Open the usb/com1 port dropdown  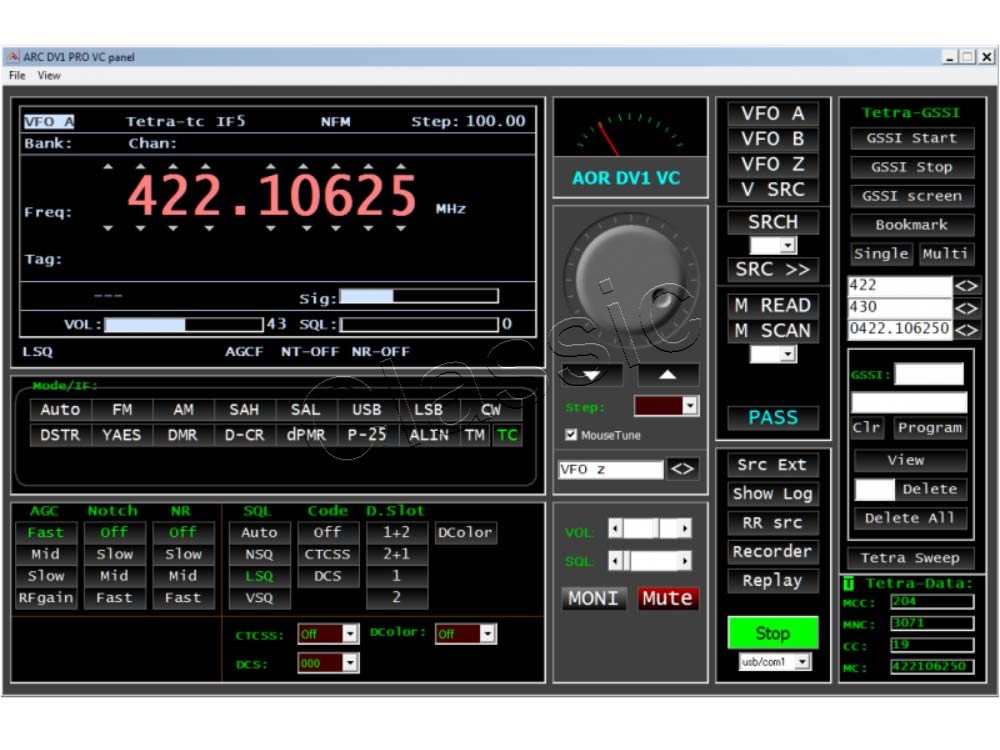coord(802,662)
